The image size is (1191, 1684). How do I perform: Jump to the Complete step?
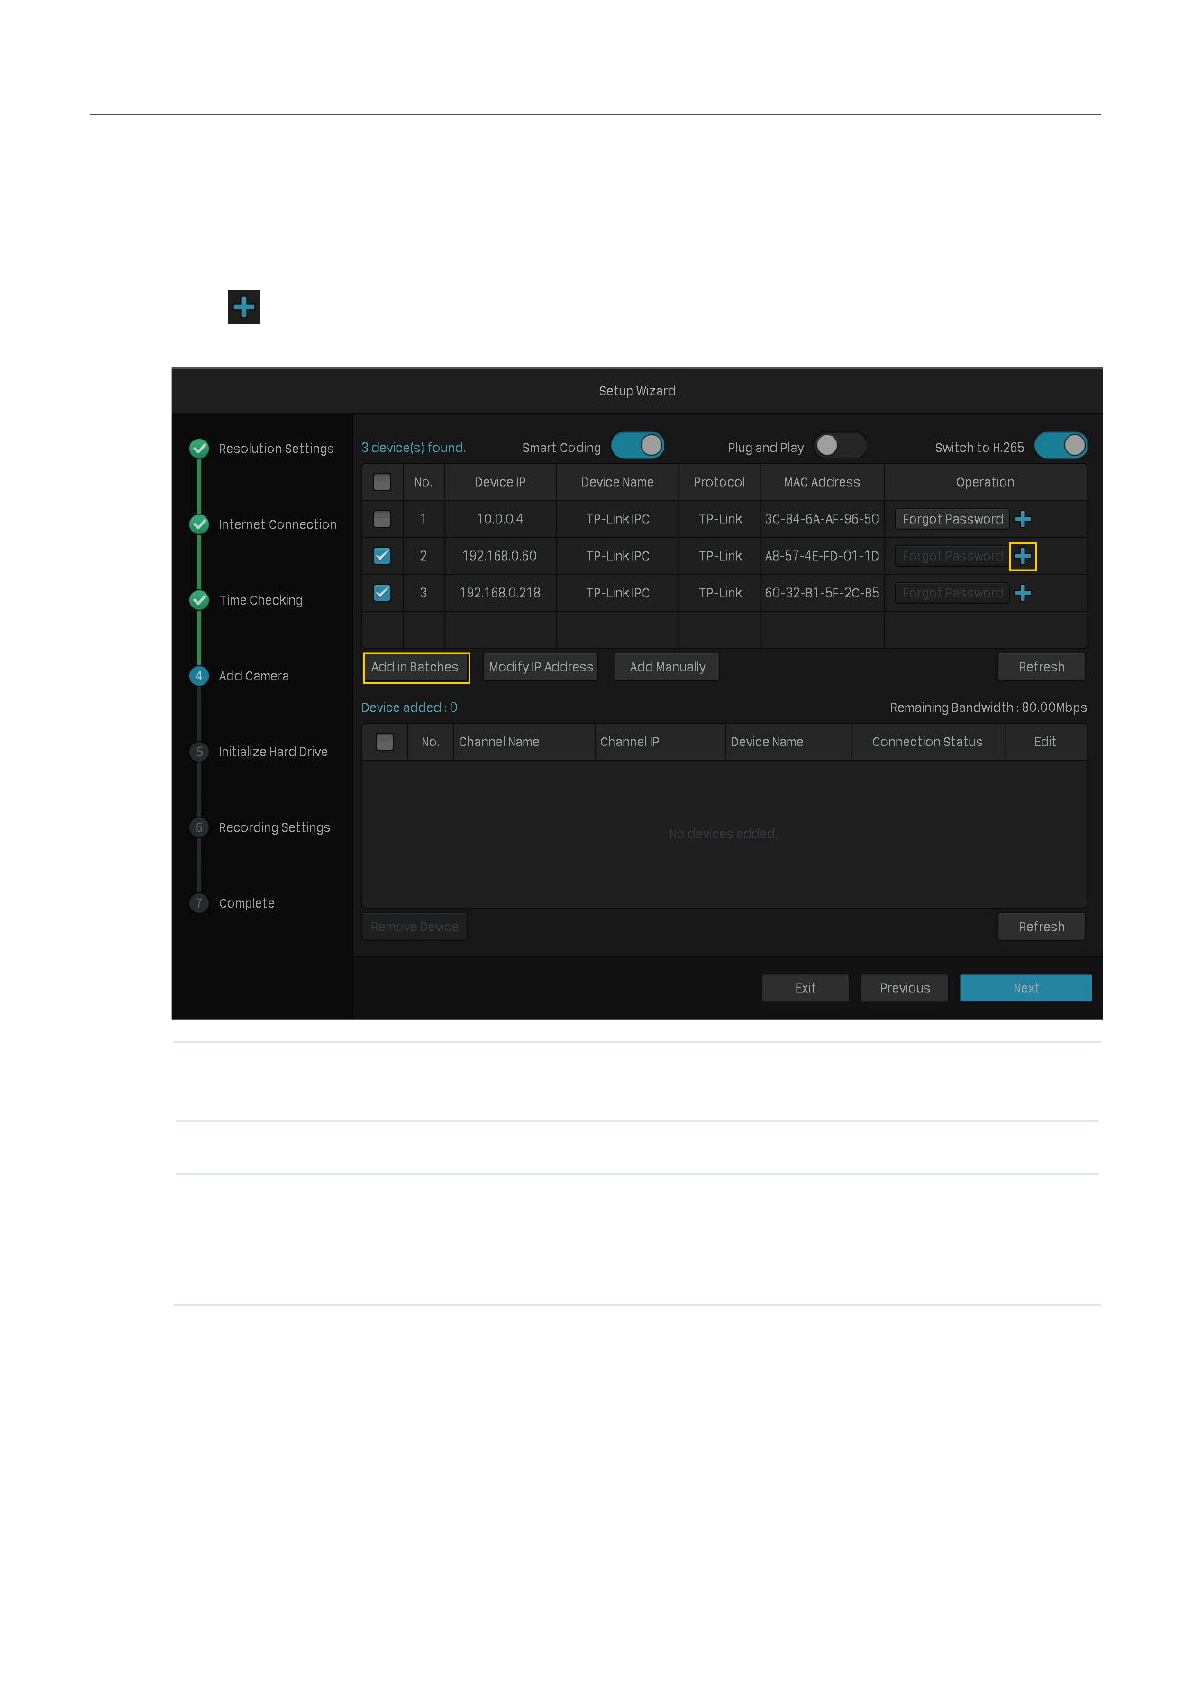click(246, 904)
